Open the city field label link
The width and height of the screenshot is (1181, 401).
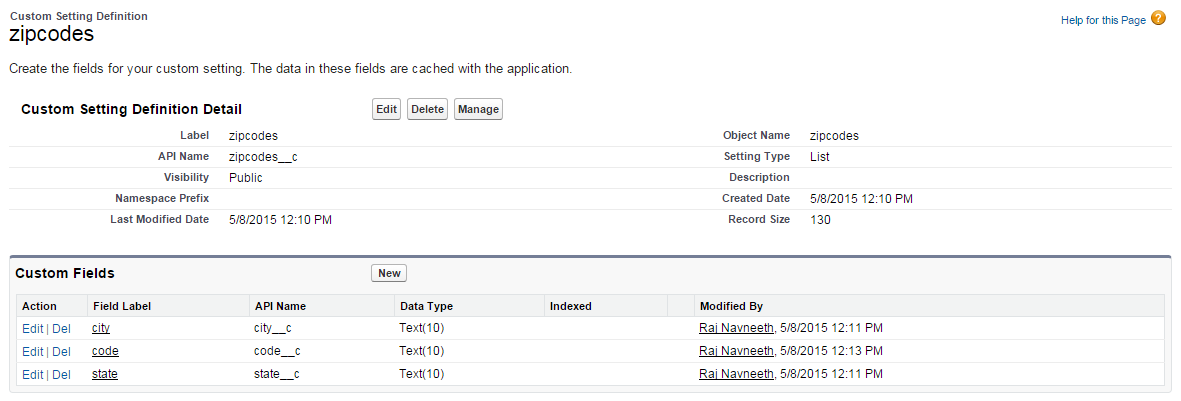100,328
